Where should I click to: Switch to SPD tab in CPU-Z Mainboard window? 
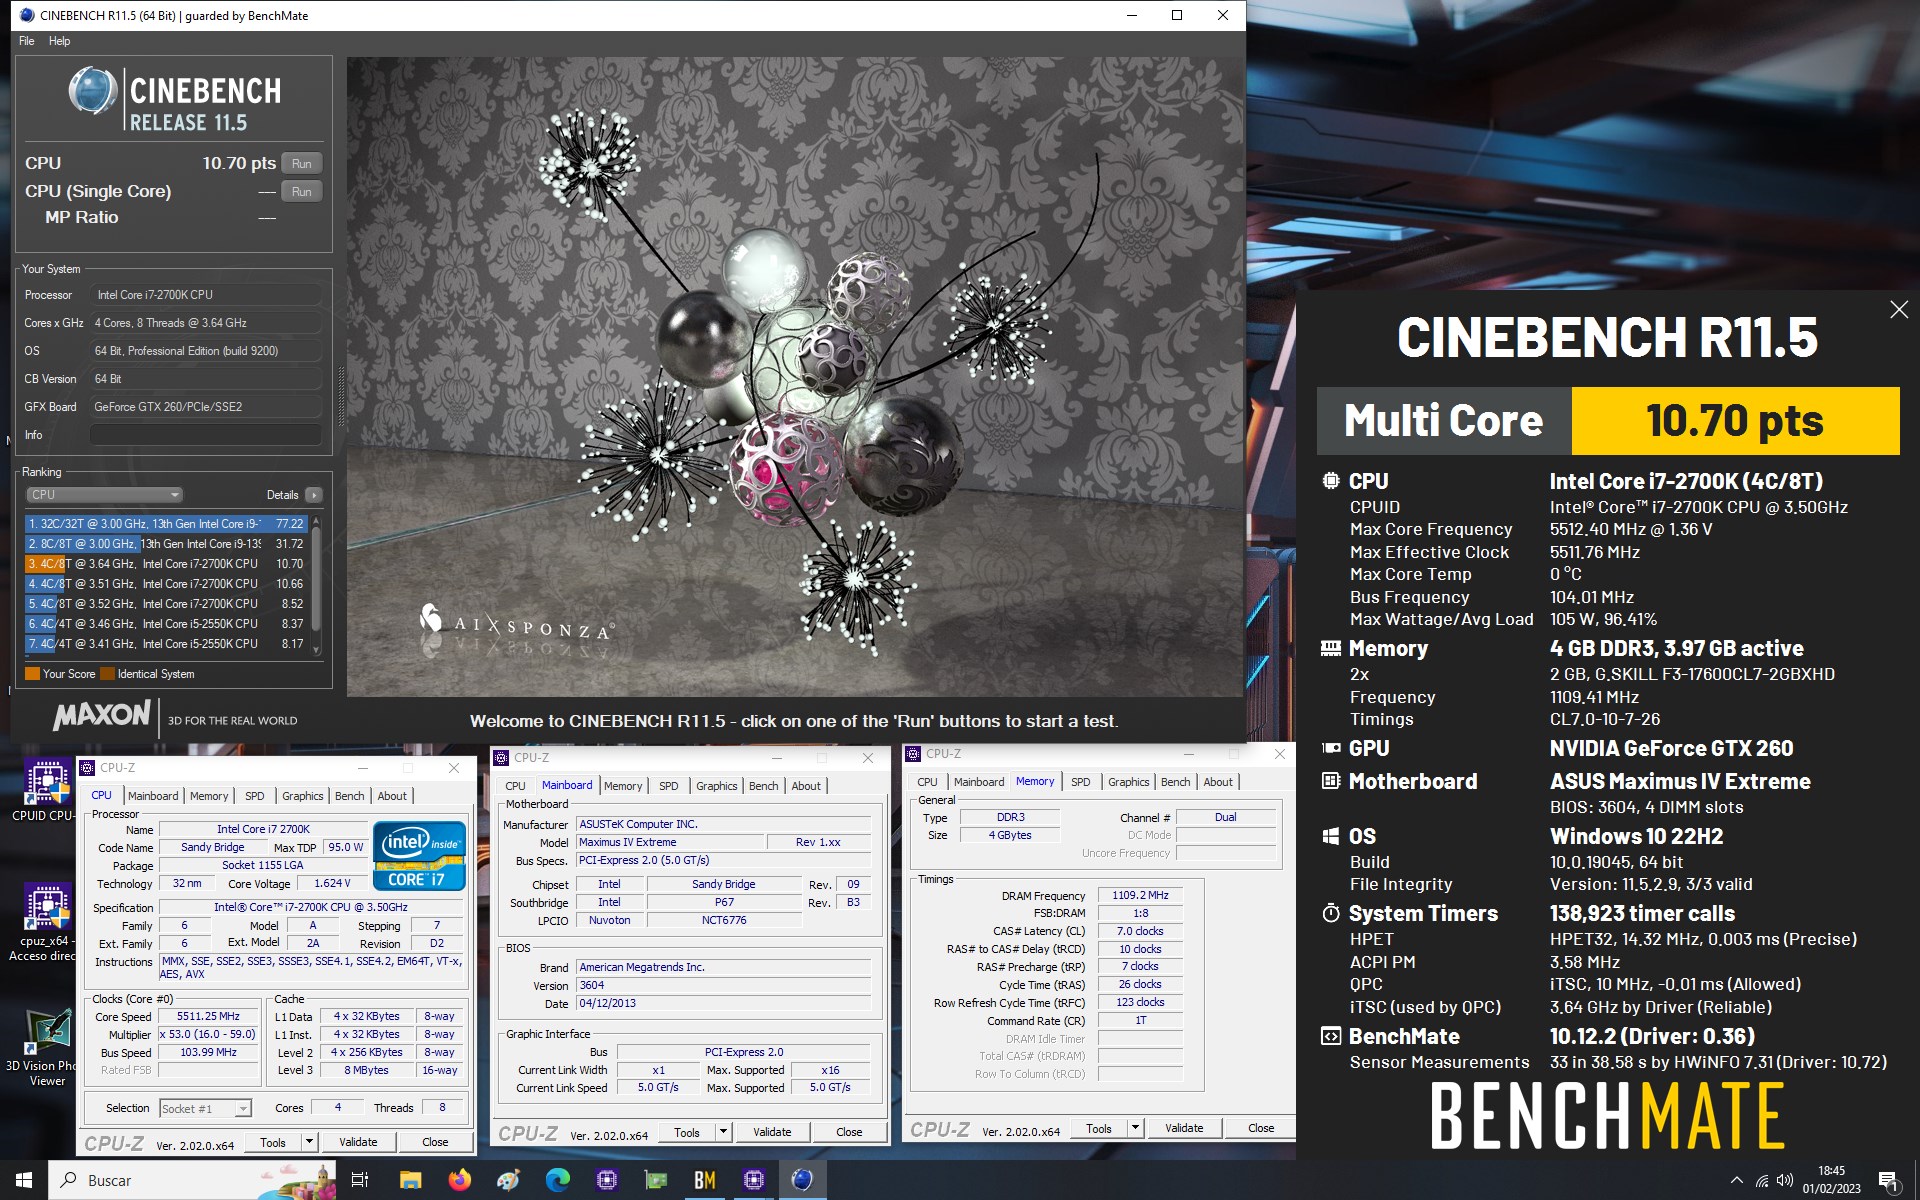tap(669, 786)
